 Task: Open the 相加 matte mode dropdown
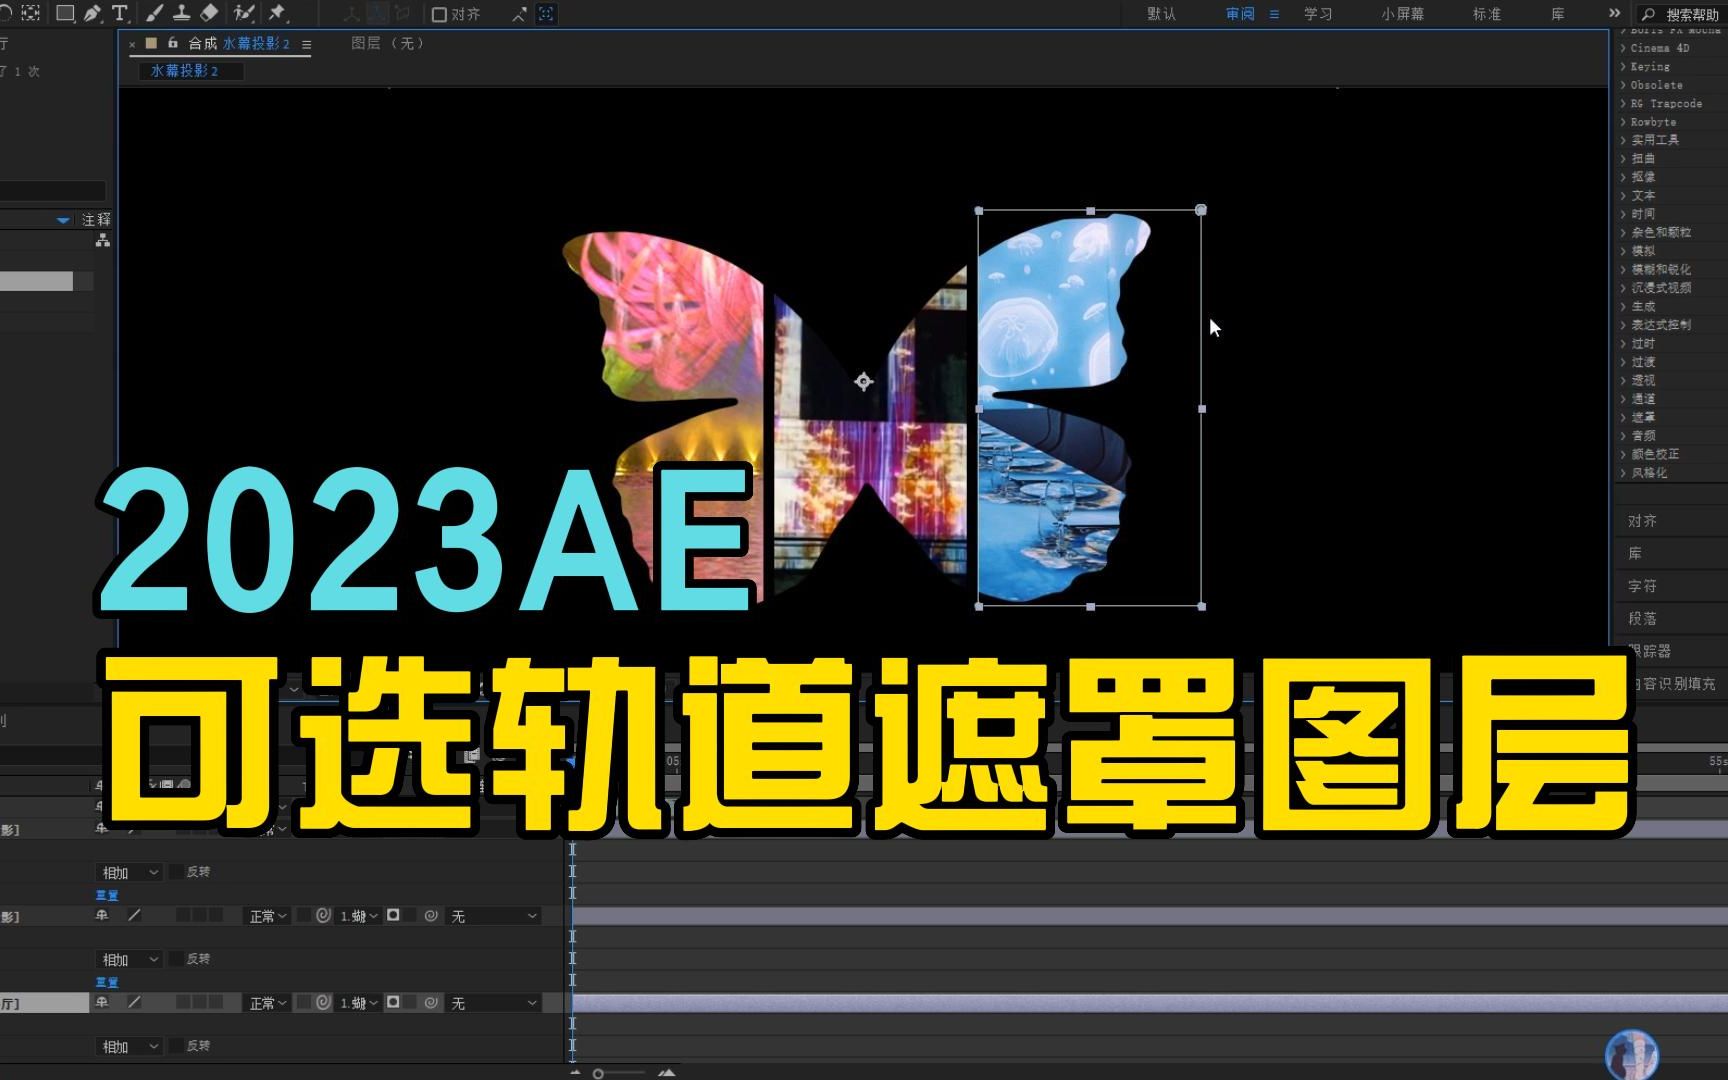(x=127, y=872)
